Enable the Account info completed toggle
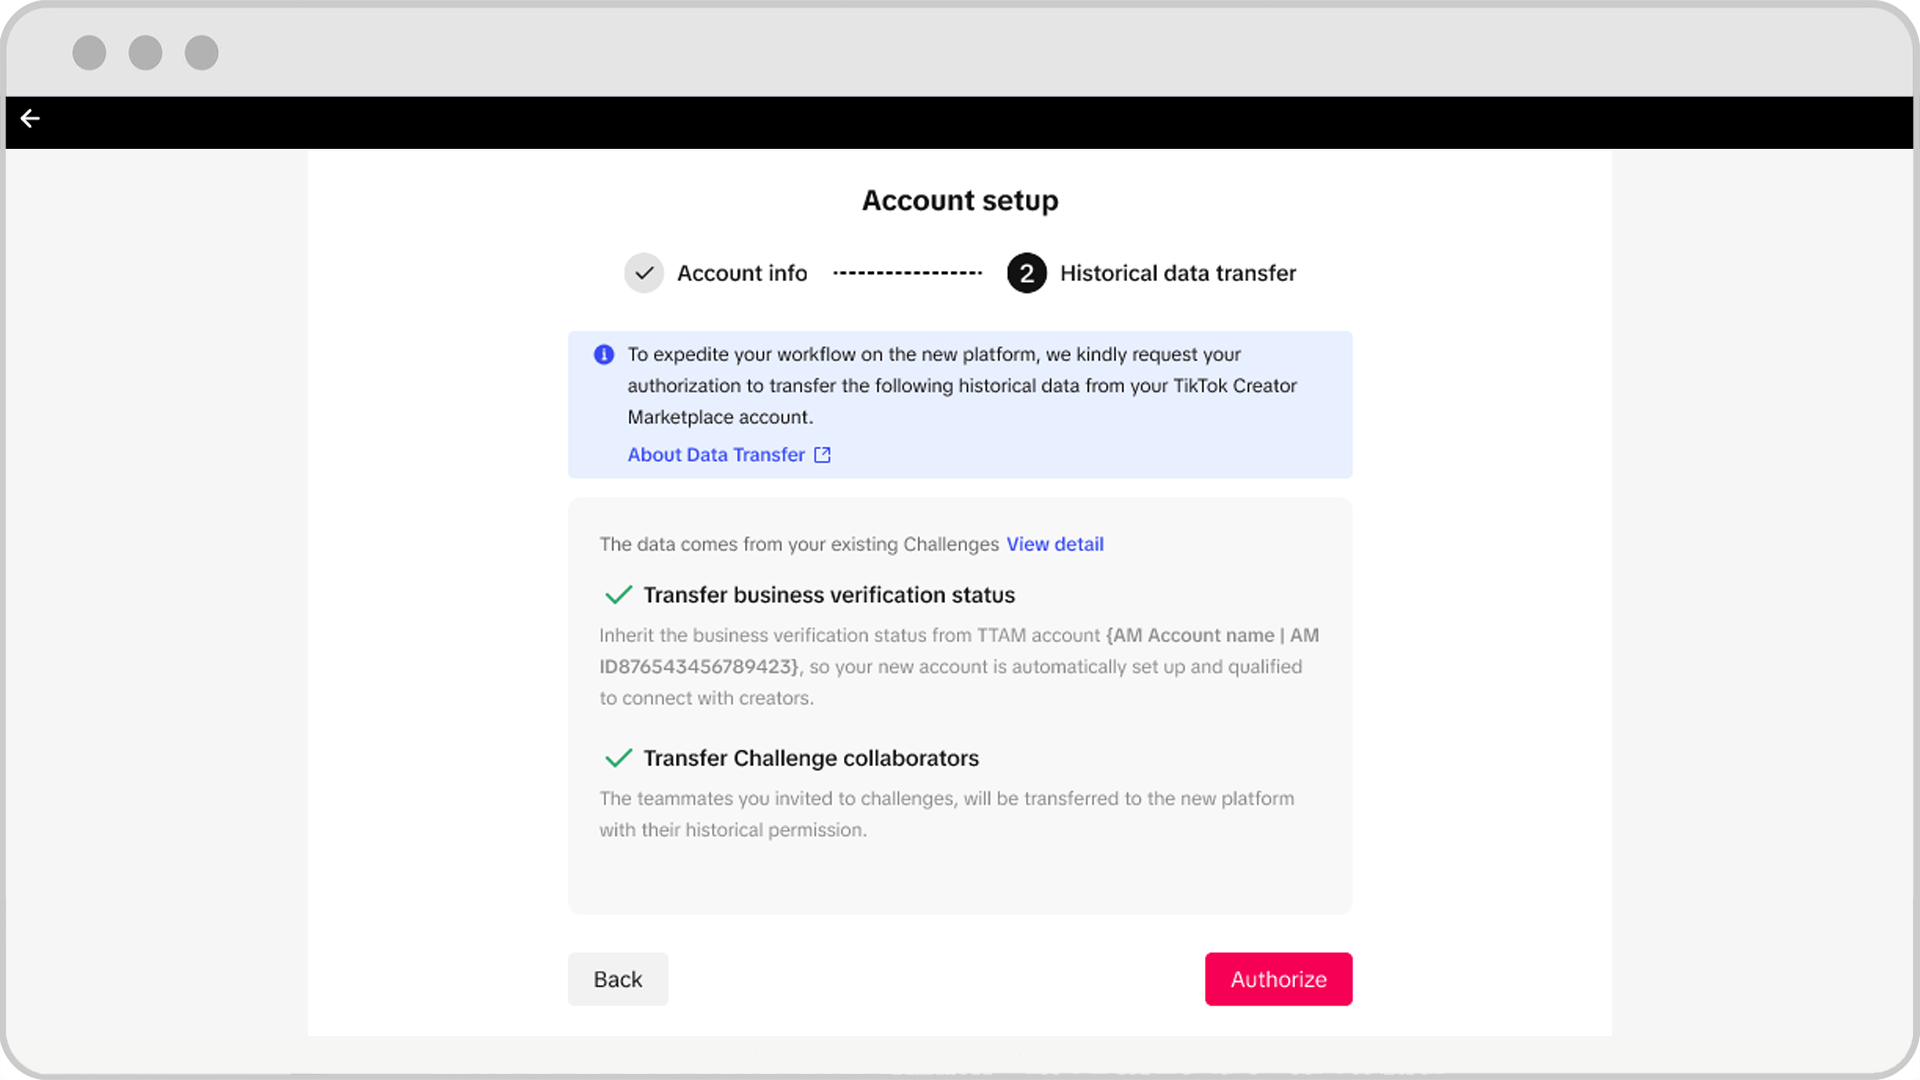Image resolution: width=1920 pixels, height=1080 pixels. [645, 273]
